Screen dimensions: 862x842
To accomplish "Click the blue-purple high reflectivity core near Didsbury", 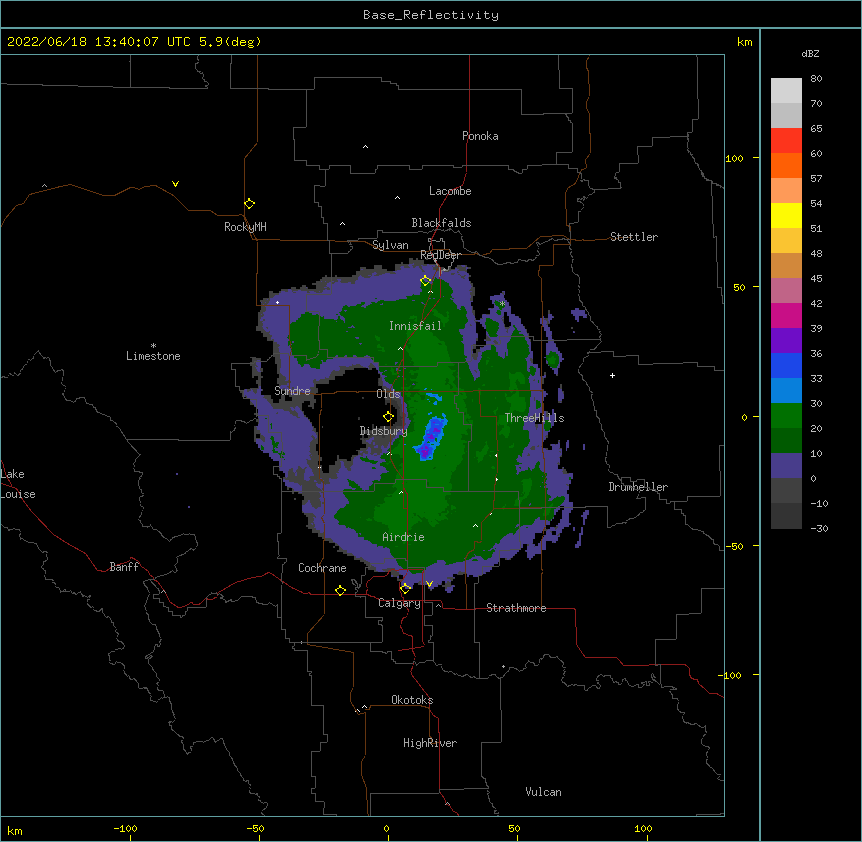I will [x=432, y=438].
